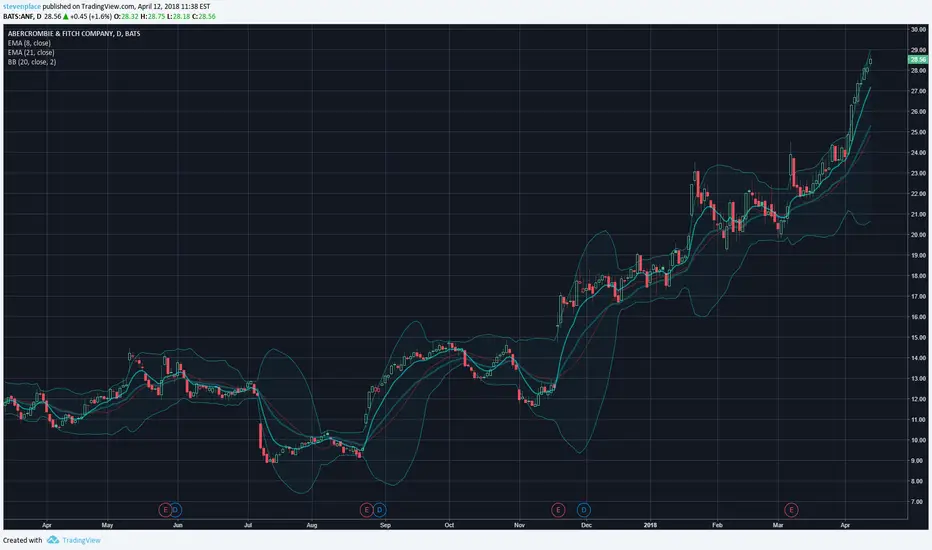
Task: Click the 30.00 price axis label
Action: (x=918, y=29)
